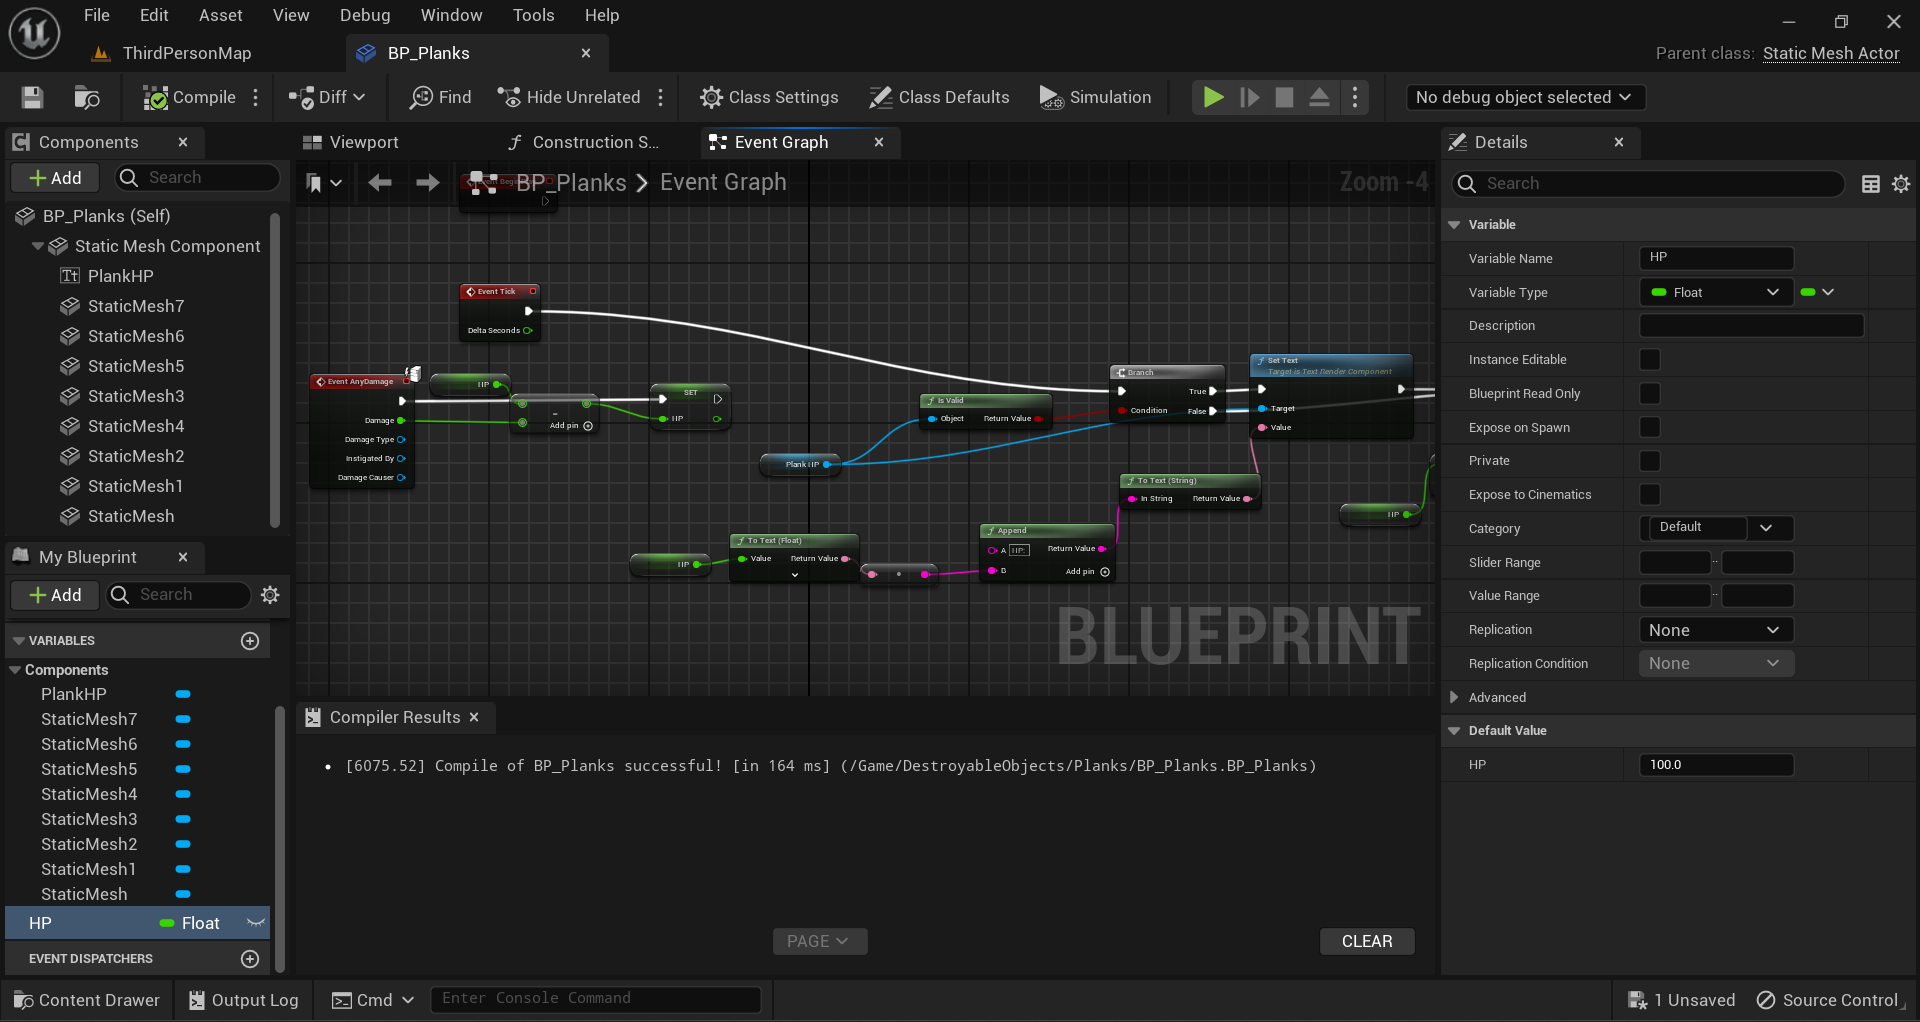This screenshot has width=1920, height=1022.
Task: Click the Browse to asset icon
Action: [87, 97]
